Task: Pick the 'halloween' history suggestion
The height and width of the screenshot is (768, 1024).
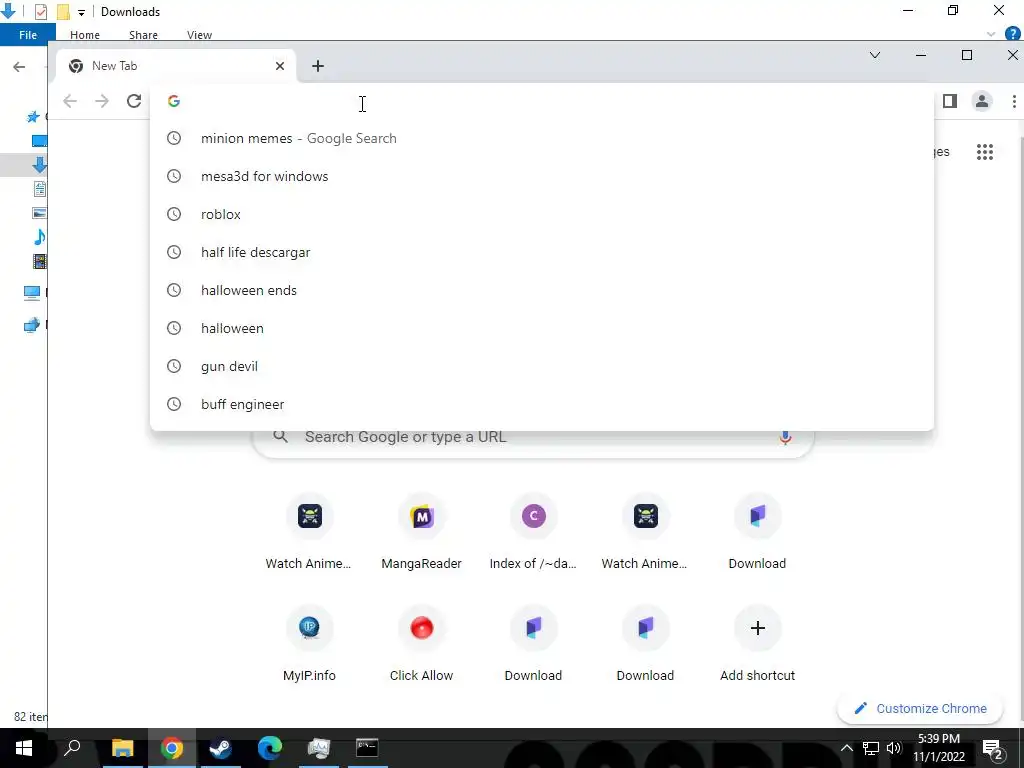Action: 542,328
